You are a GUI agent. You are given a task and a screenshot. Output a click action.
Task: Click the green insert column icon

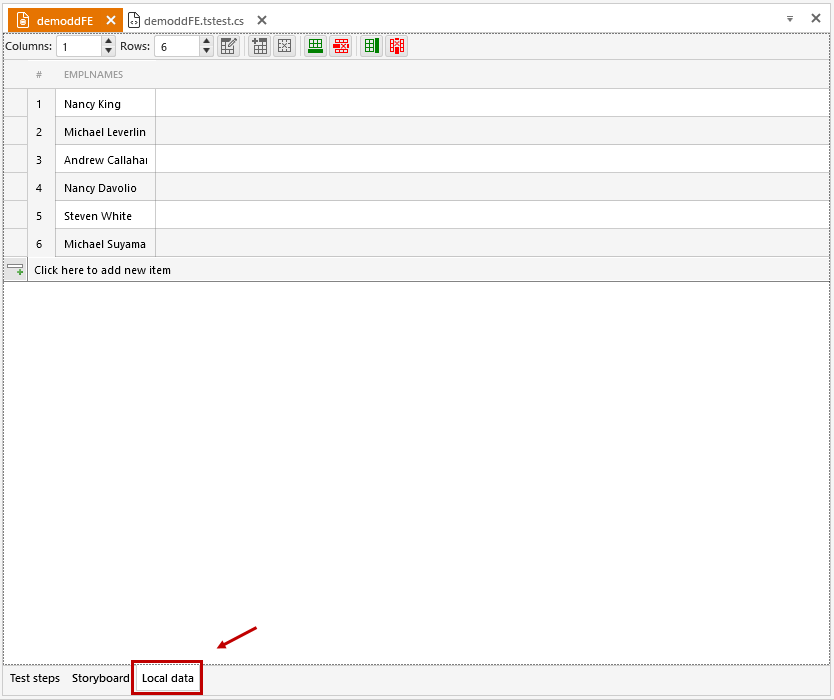[x=371, y=46]
